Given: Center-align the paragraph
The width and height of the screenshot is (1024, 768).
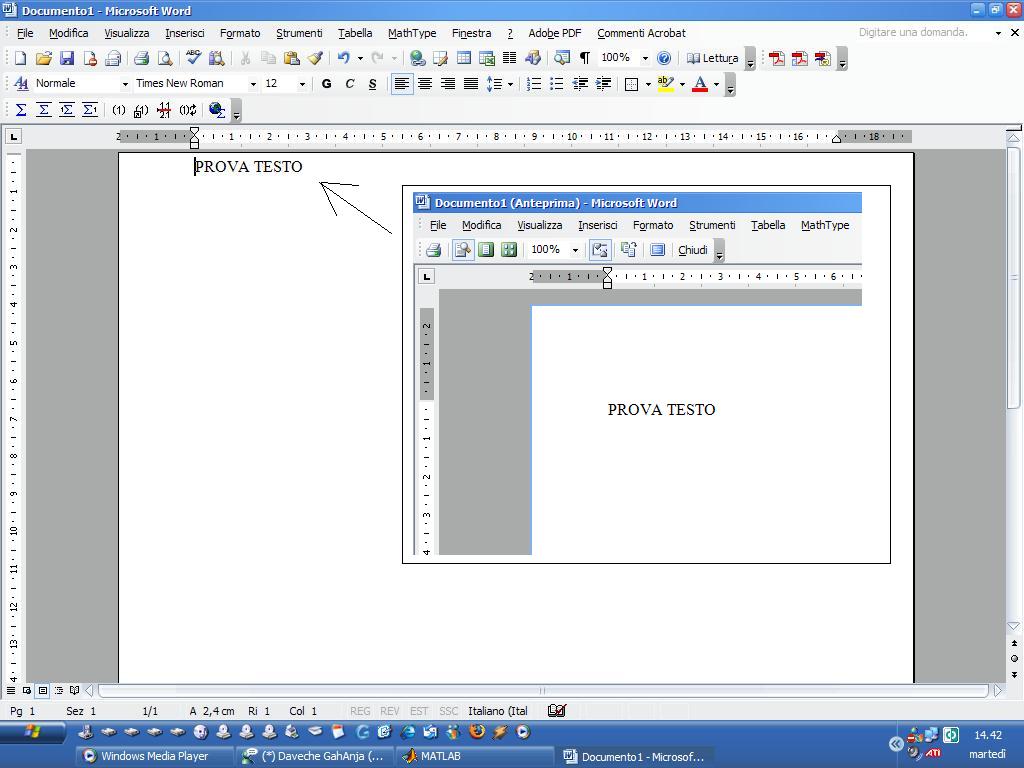Looking at the screenshot, I should click(x=424, y=84).
